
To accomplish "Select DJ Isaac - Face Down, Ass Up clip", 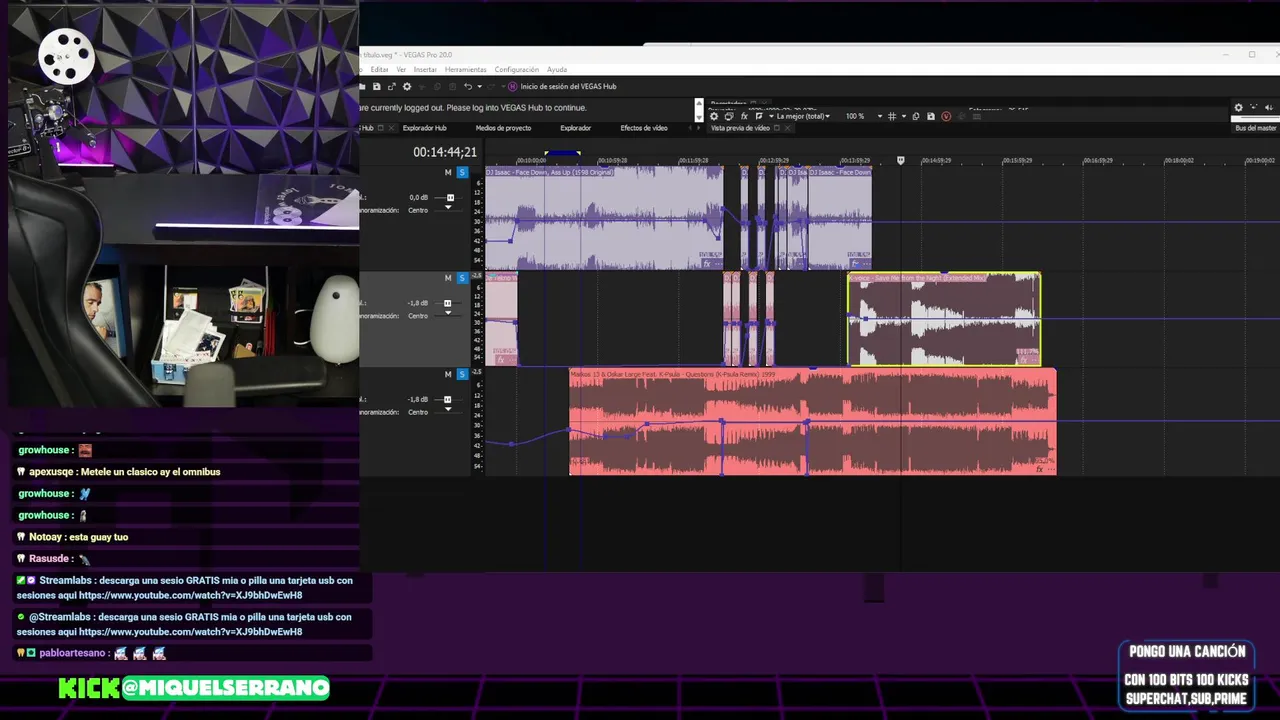I will pyautogui.click(x=604, y=218).
